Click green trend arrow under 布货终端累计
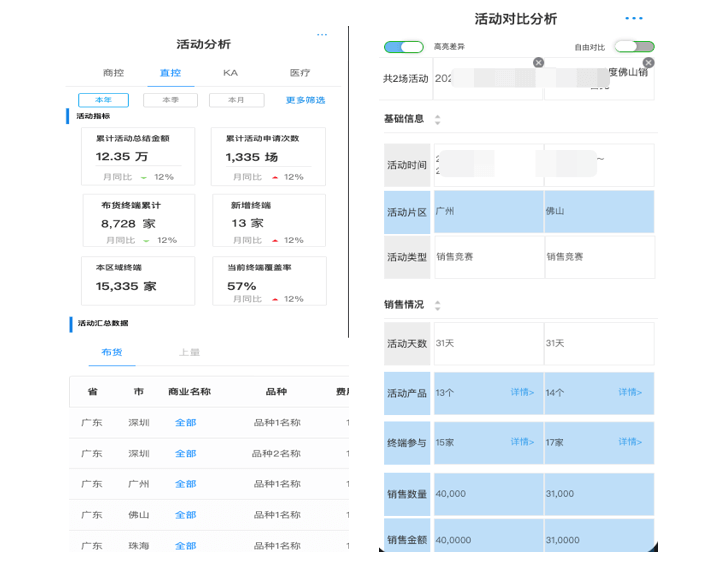The image size is (703, 576). click(147, 240)
